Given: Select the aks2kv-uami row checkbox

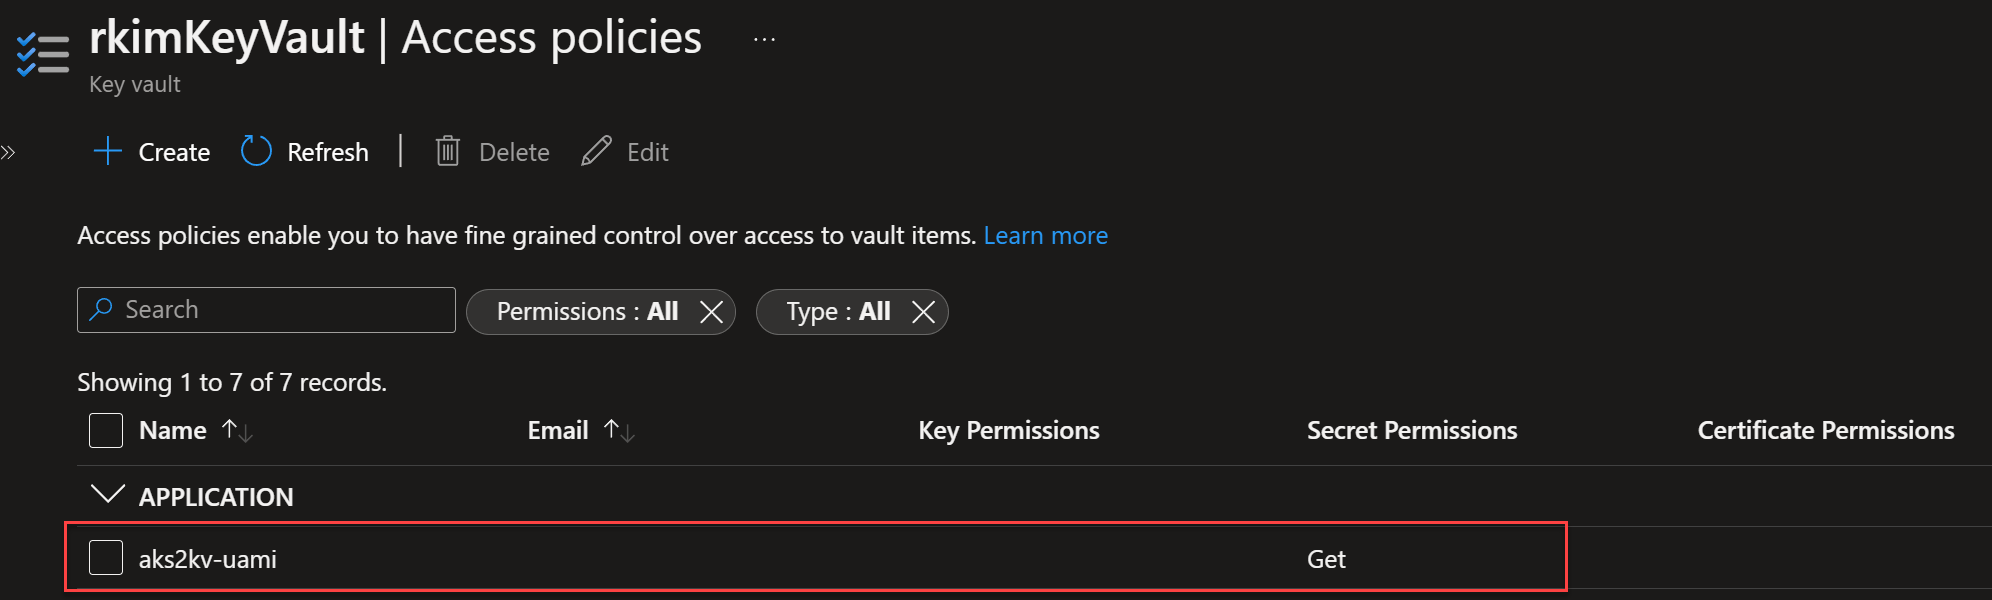Looking at the screenshot, I should (105, 558).
